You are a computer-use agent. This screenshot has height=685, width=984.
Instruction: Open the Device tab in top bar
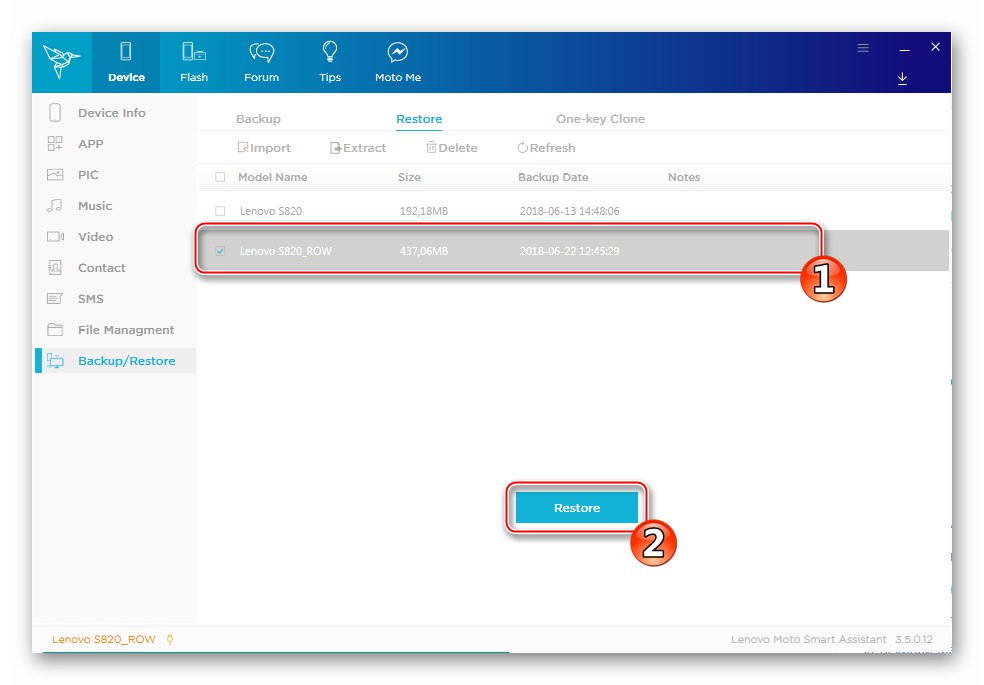pyautogui.click(x=126, y=63)
